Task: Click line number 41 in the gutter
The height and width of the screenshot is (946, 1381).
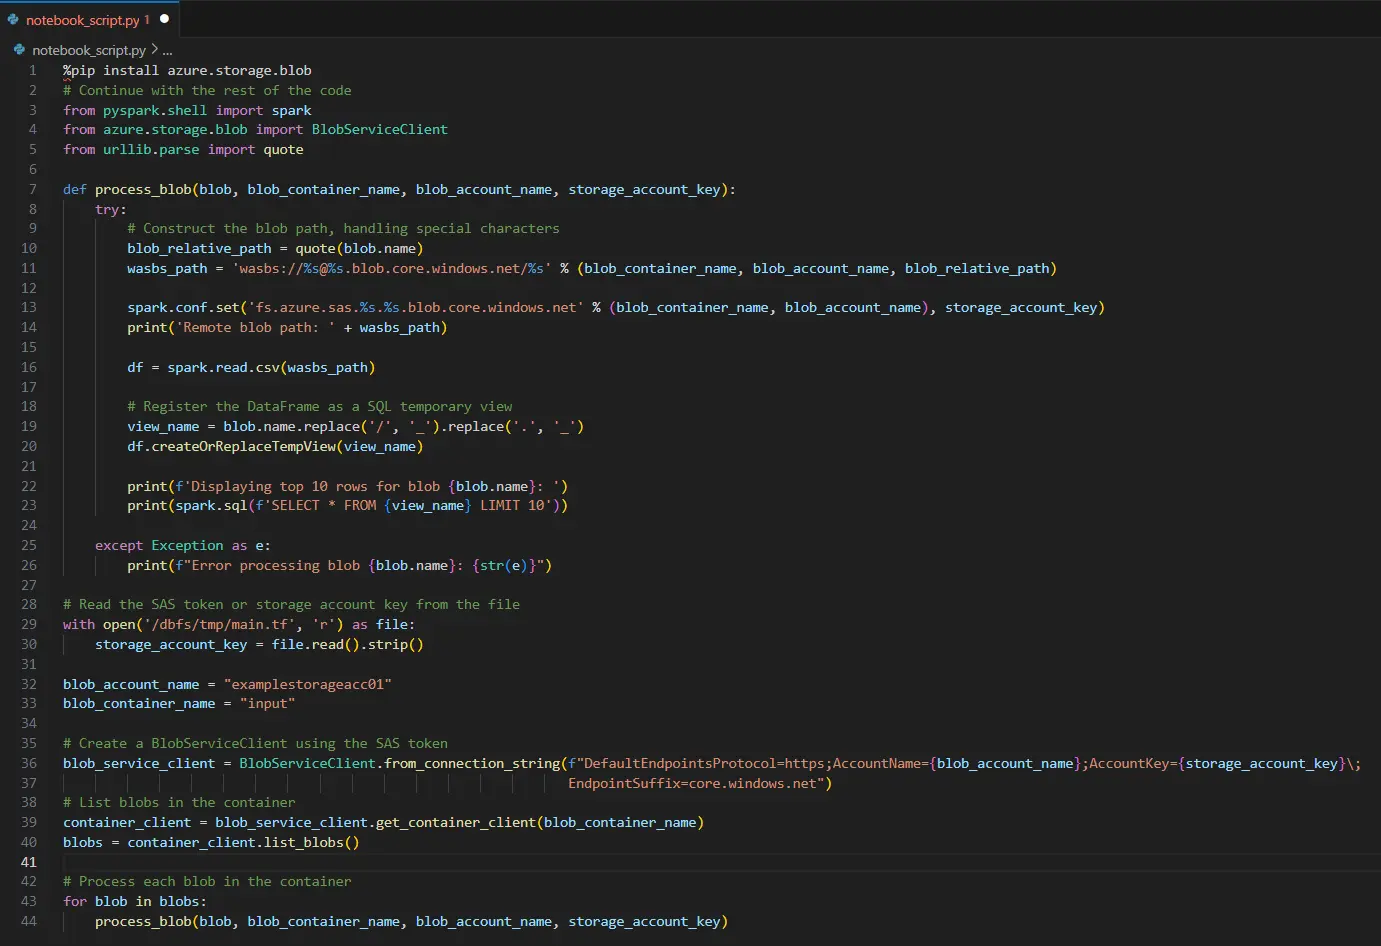Action: click(29, 862)
